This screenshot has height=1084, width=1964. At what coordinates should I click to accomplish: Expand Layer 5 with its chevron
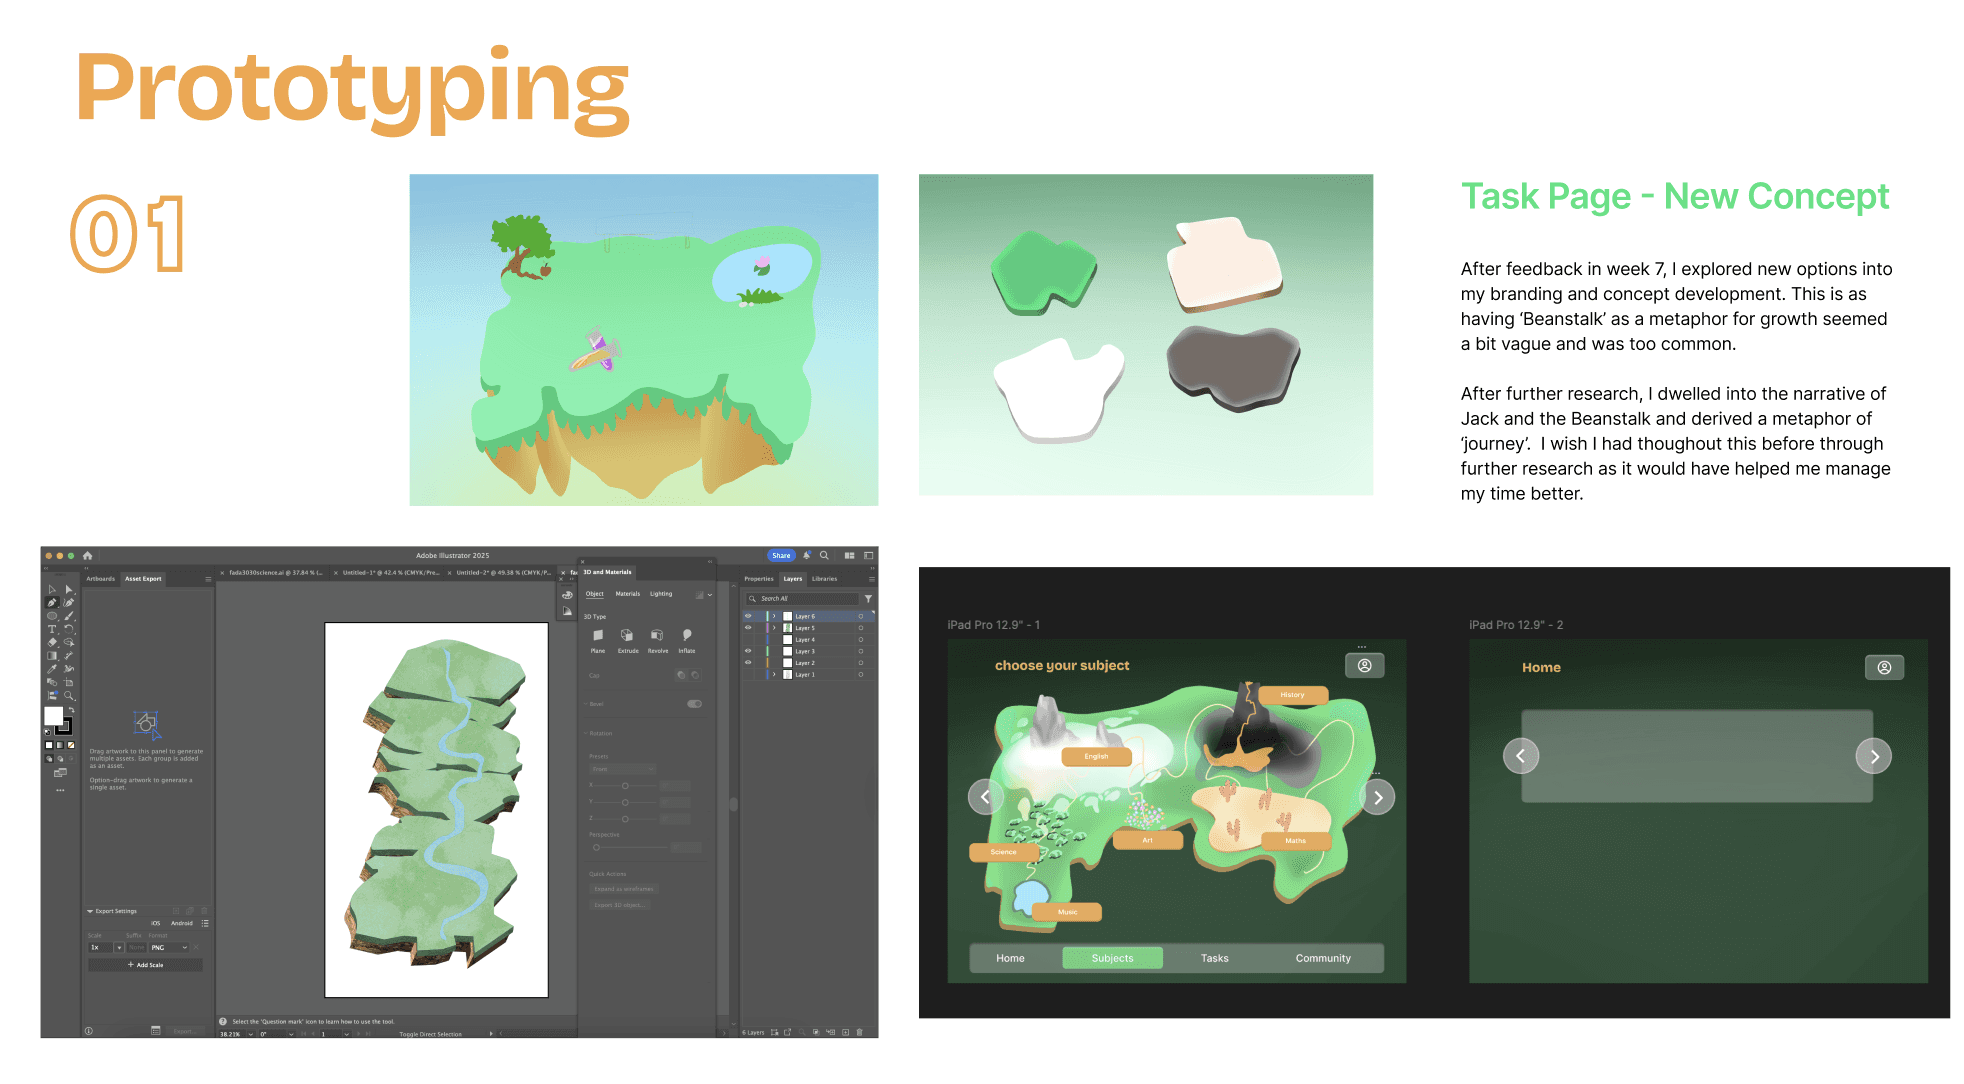(x=774, y=628)
